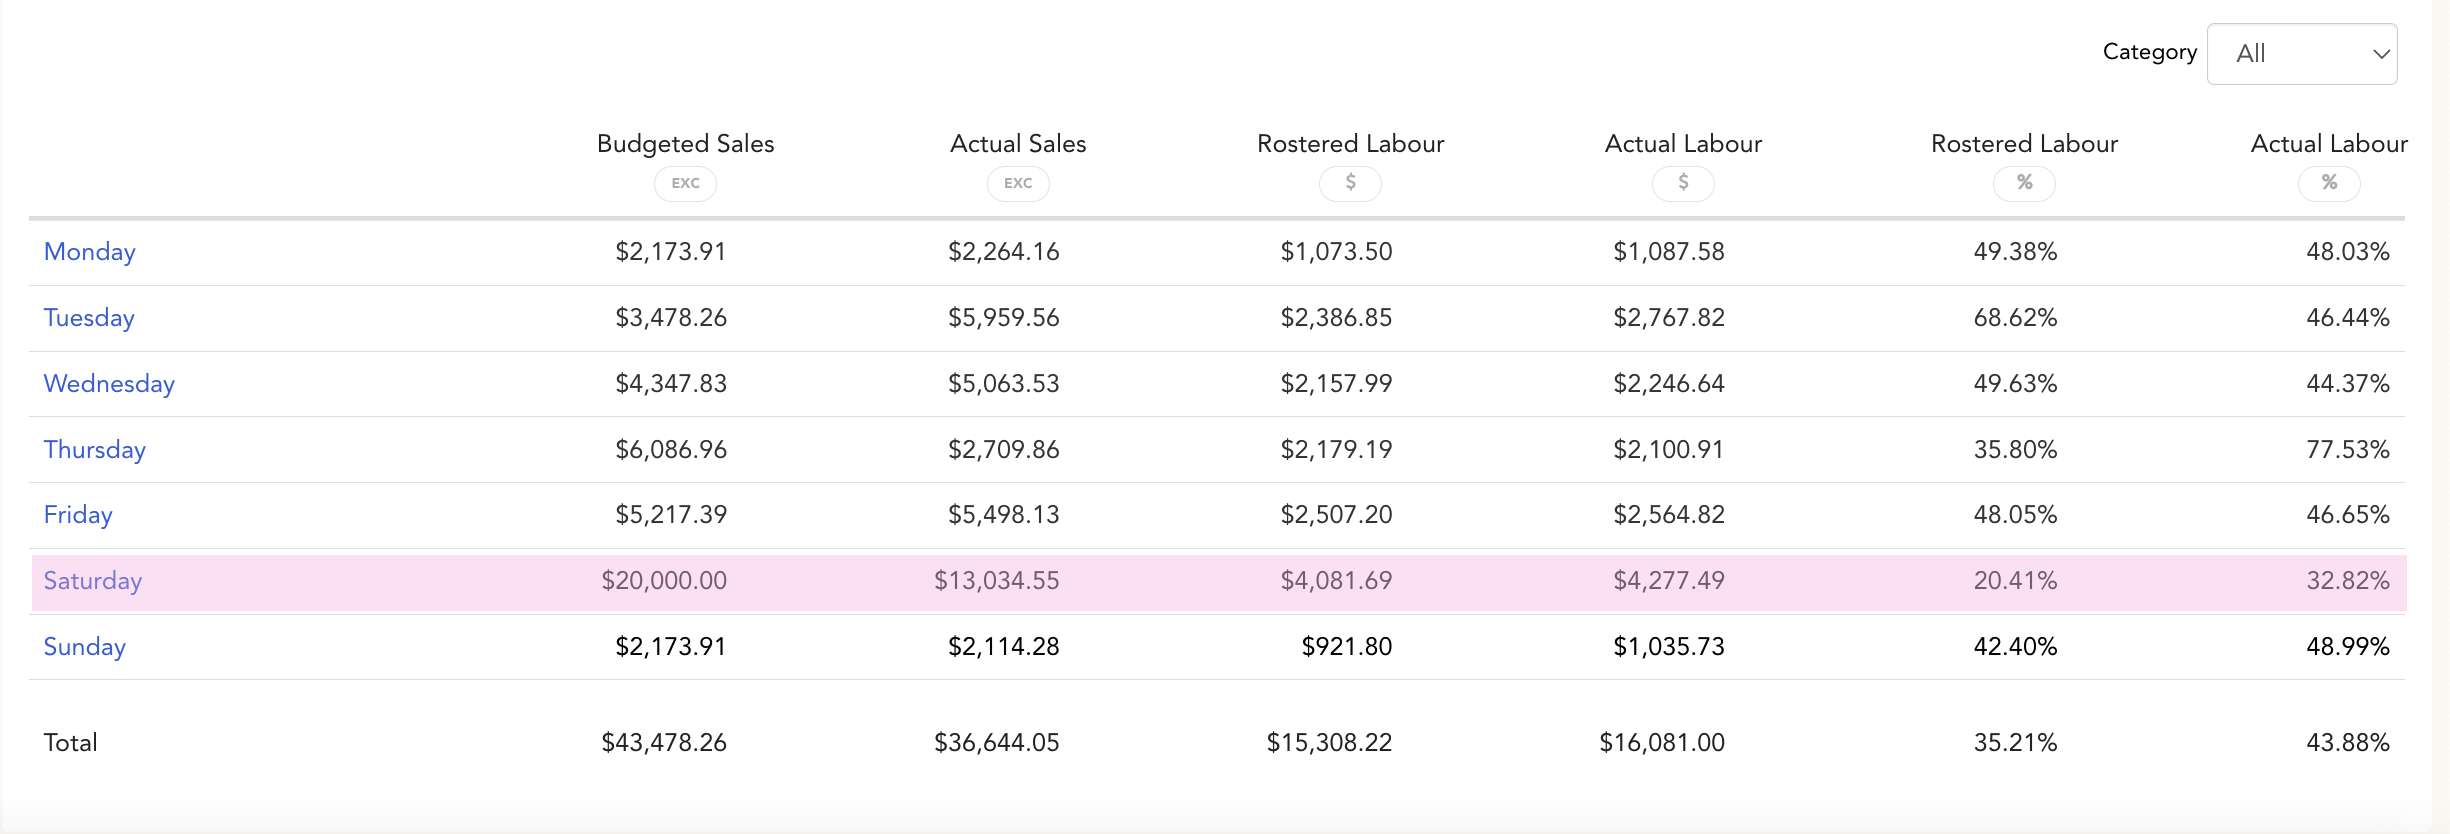This screenshot has width=2450, height=834.
Task: Open the highlighted Saturday link
Action: point(93,581)
